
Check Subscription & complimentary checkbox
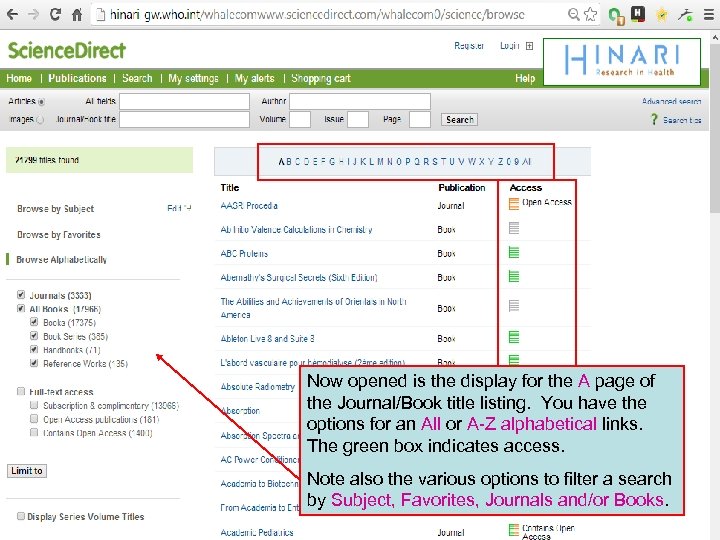click(34, 405)
